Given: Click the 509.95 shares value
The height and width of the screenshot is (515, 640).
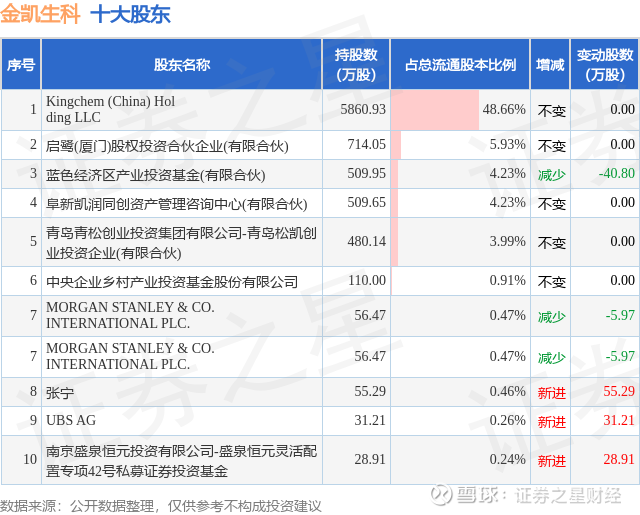Looking at the screenshot, I should coord(367,173).
